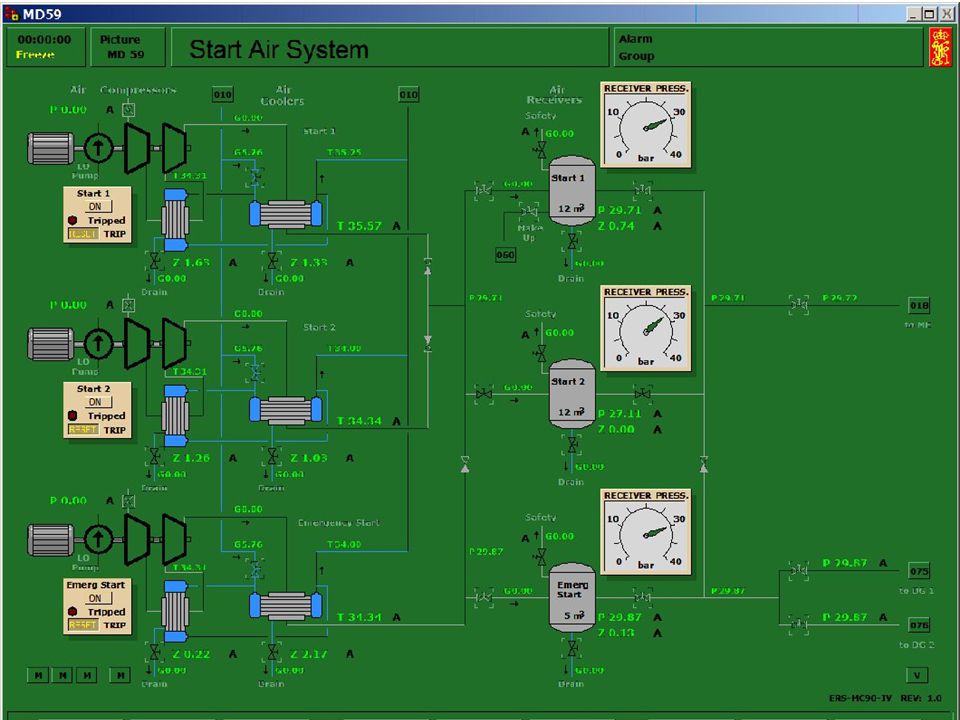
Task: Select Start 1 compressor electric motor
Action: (51, 148)
